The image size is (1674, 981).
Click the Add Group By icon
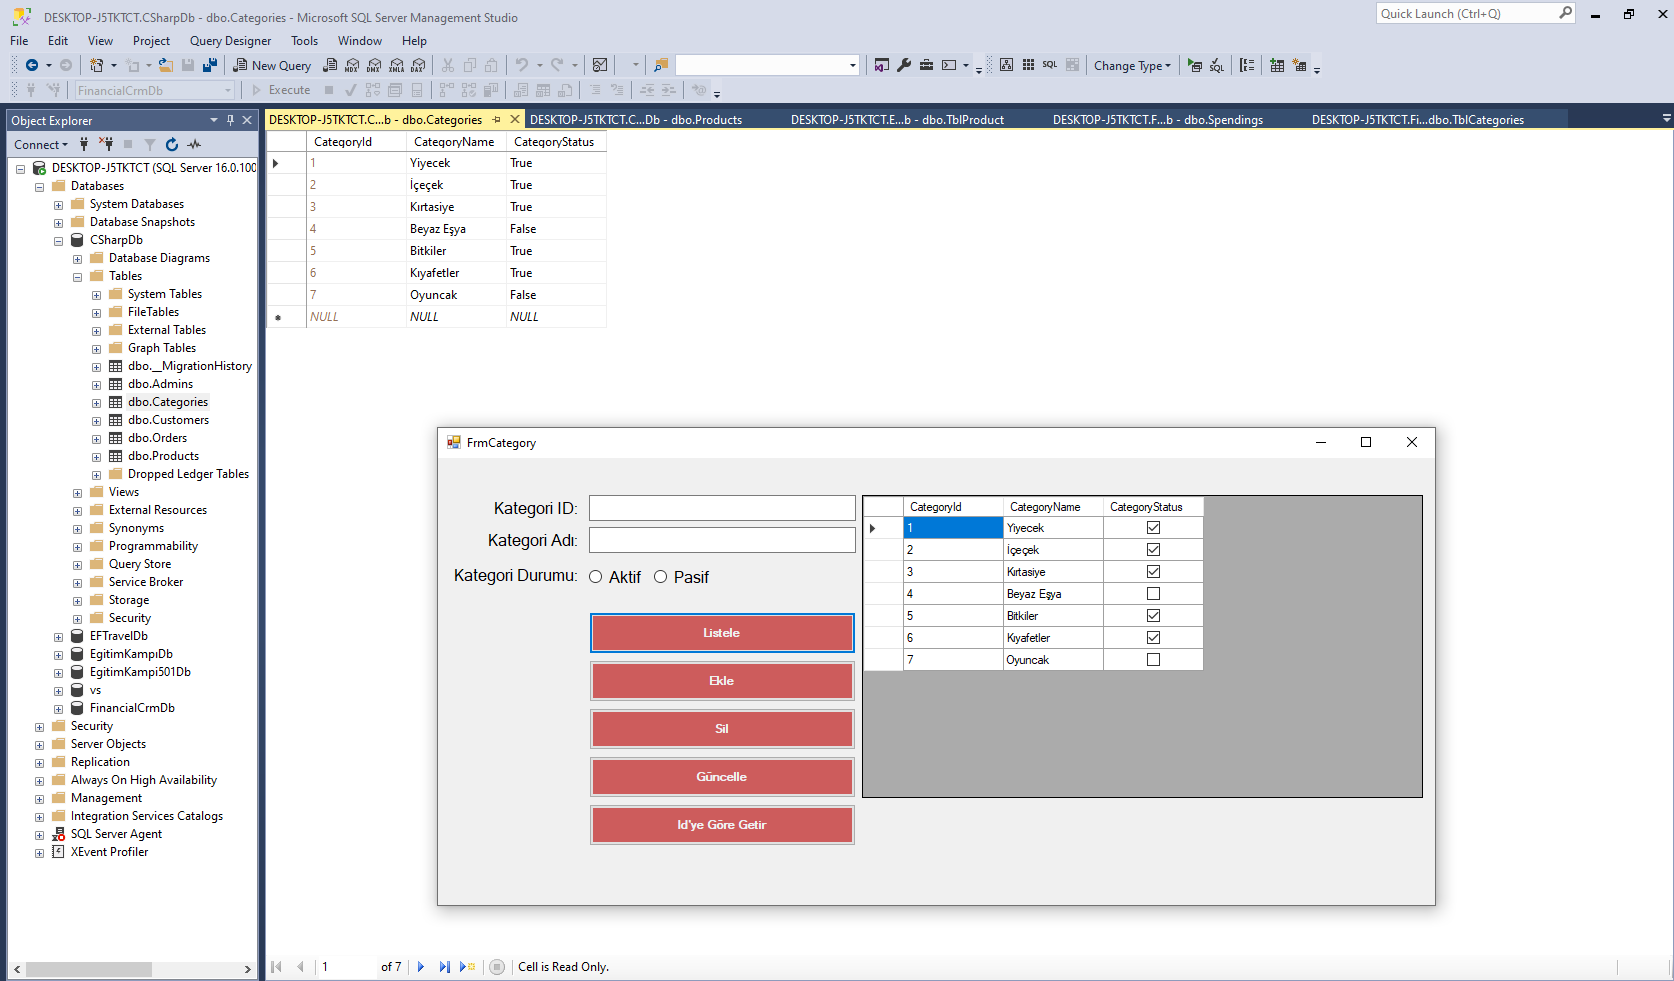click(1247, 65)
